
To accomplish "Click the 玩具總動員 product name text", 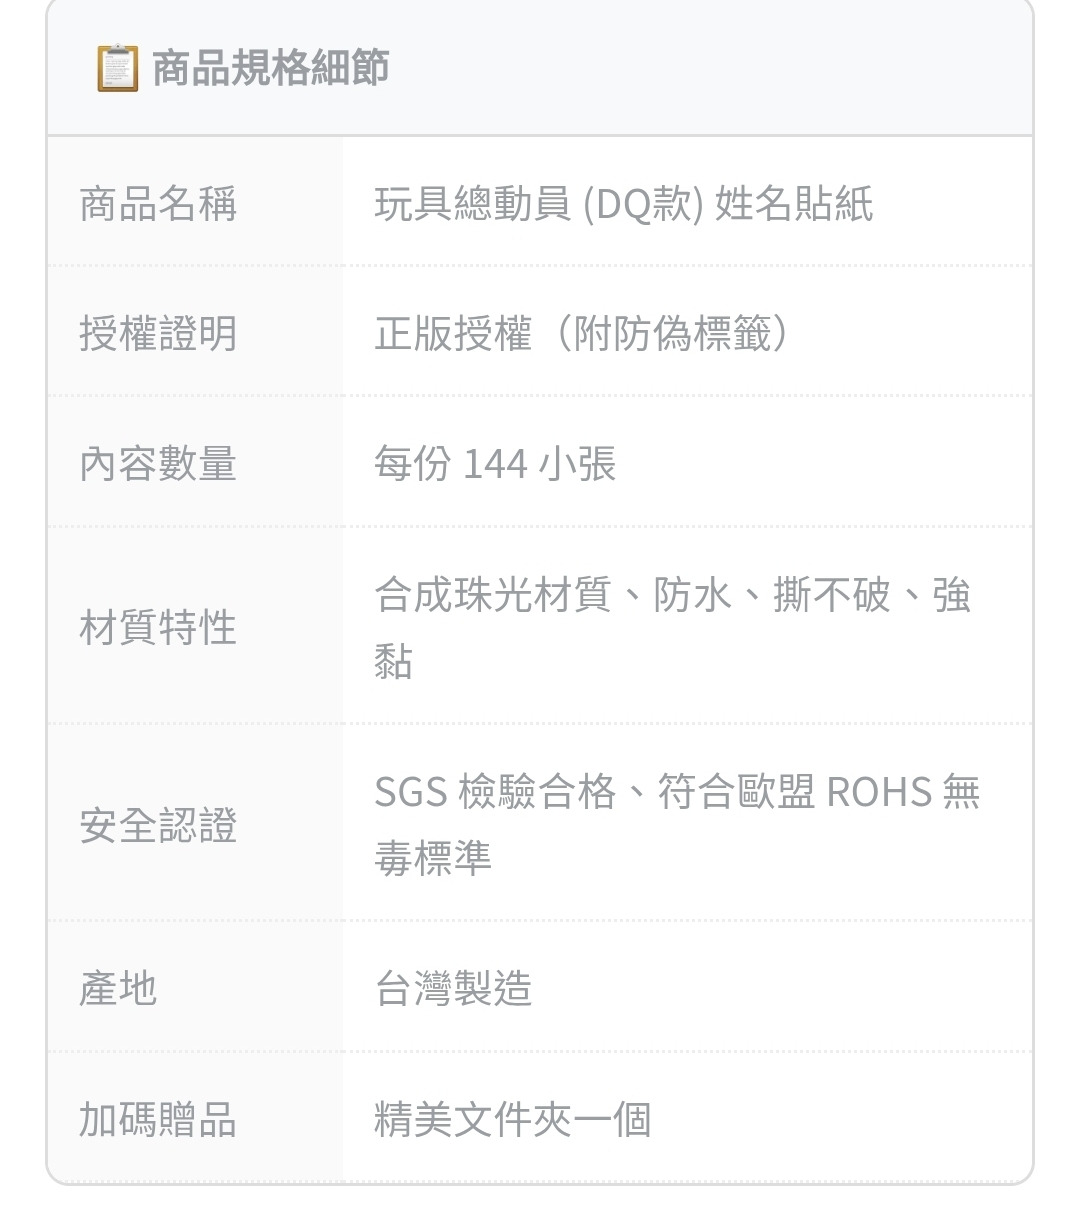I will pyautogui.click(x=472, y=204).
